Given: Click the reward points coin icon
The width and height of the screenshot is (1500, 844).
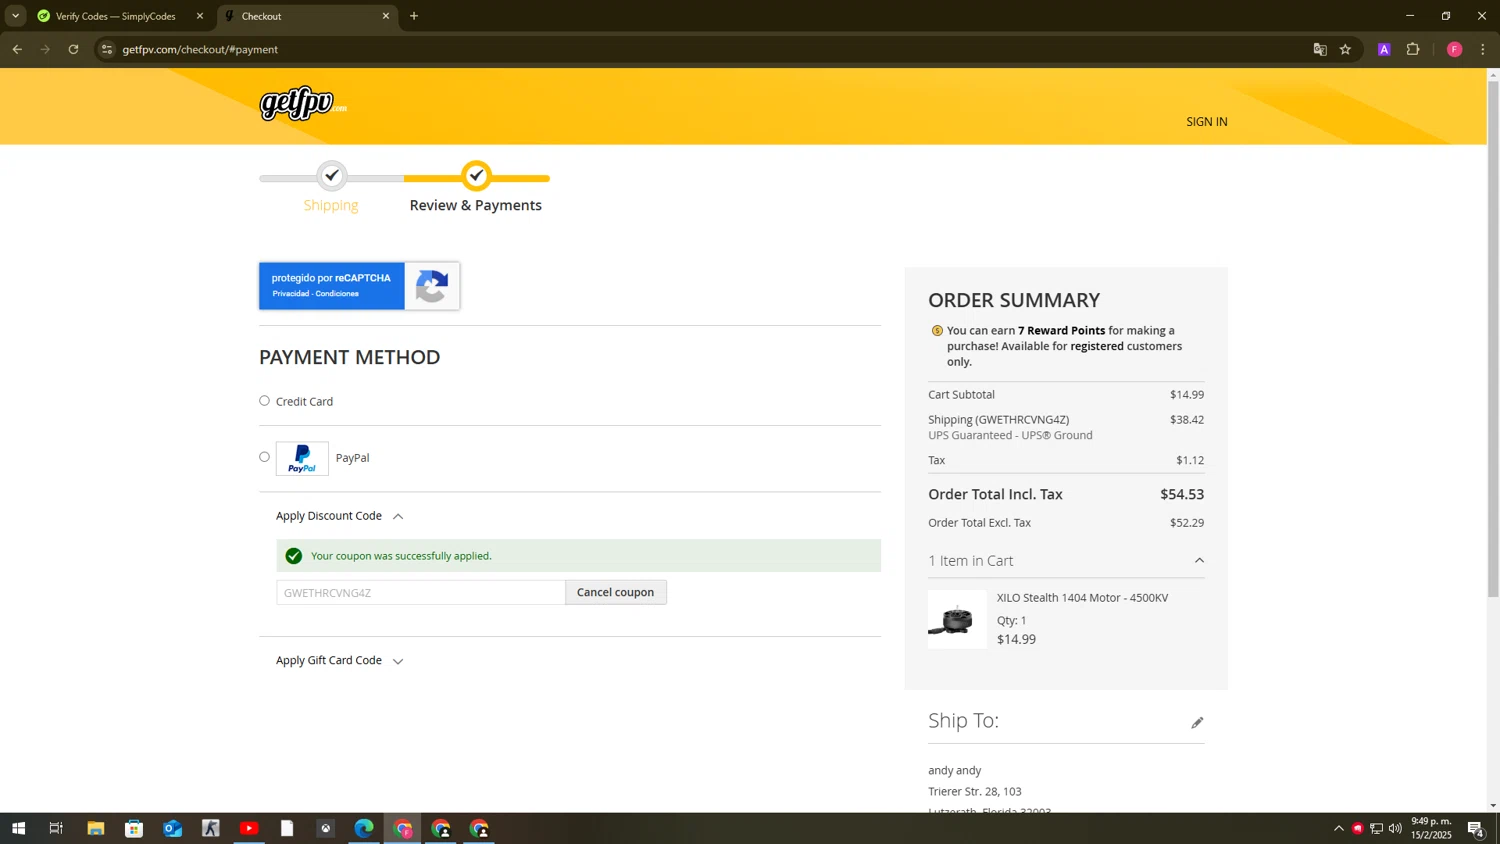Looking at the screenshot, I should pos(937,331).
